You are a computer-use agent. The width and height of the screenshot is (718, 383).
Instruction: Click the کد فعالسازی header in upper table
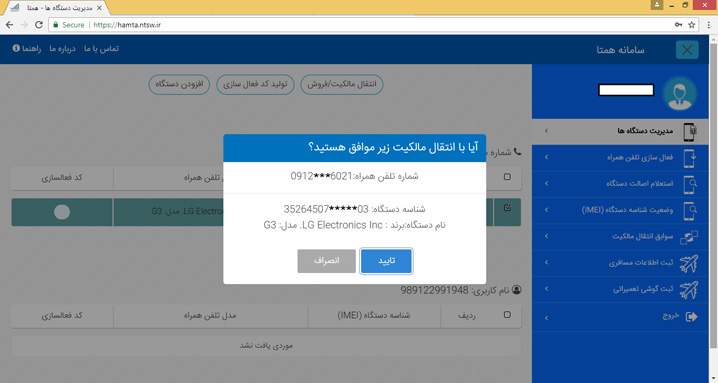(62, 178)
